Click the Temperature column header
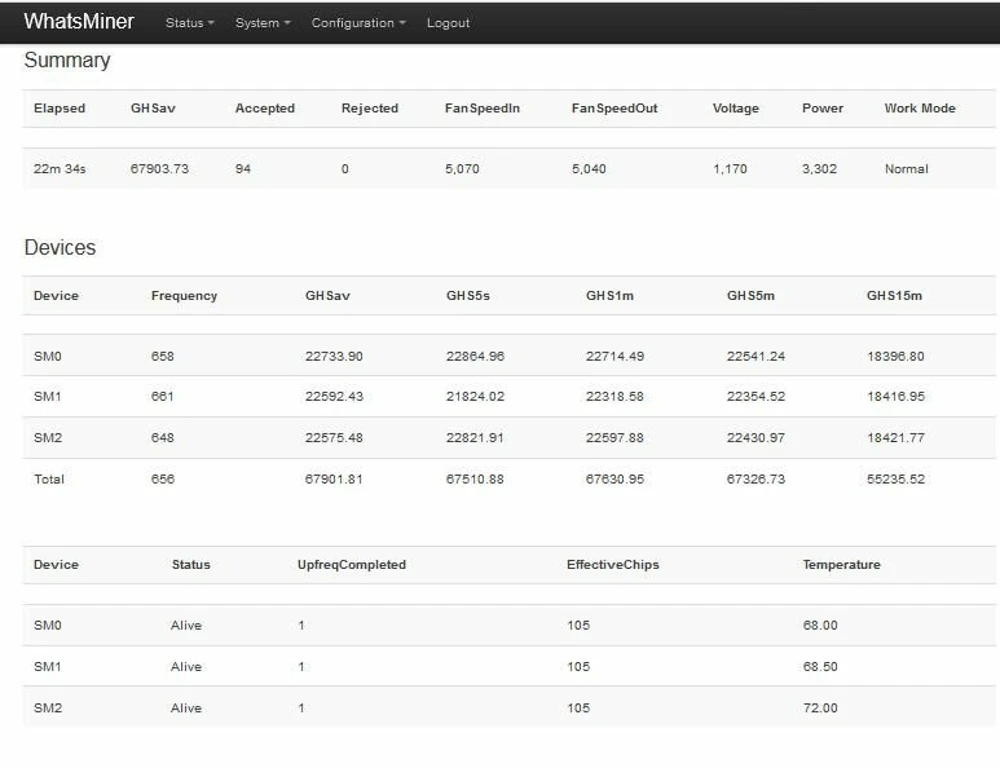 pyautogui.click(x=841, y=565)
